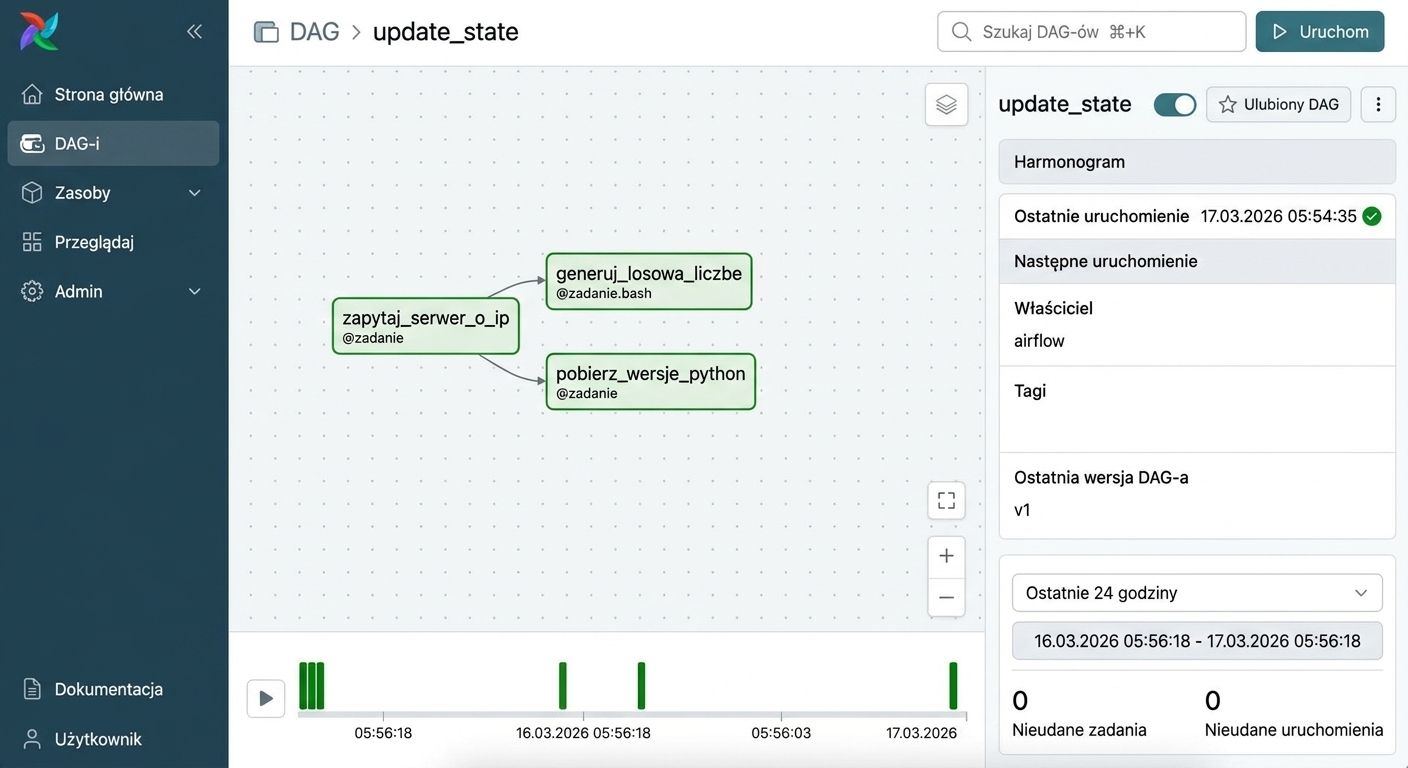Image resolution: width=1408 pixels, height=768 pixels.
Task: Open the Ostatnie 24 godziny dropdown
Action: pyautogui.click(x=1197, y=593)
